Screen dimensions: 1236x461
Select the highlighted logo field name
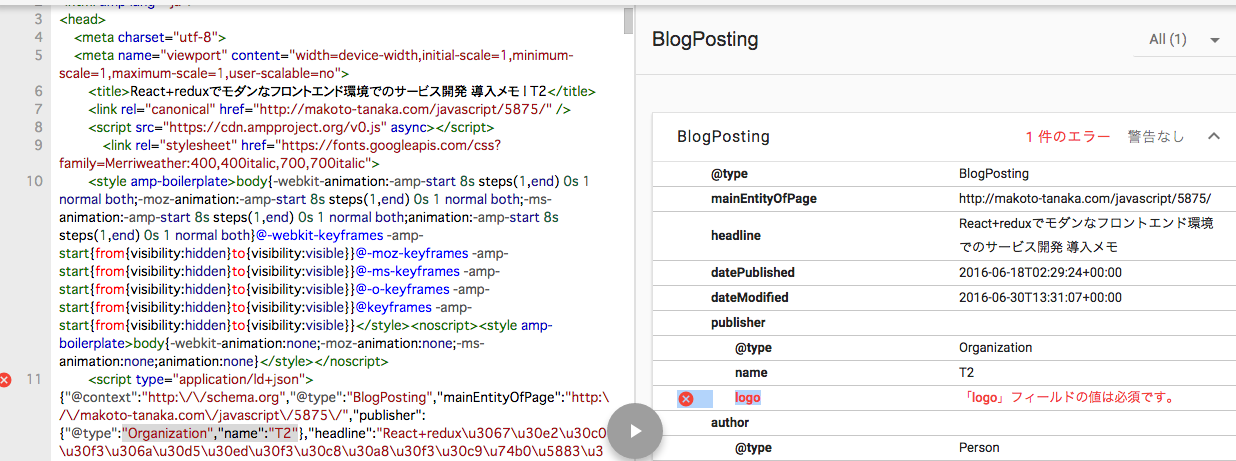748,398
